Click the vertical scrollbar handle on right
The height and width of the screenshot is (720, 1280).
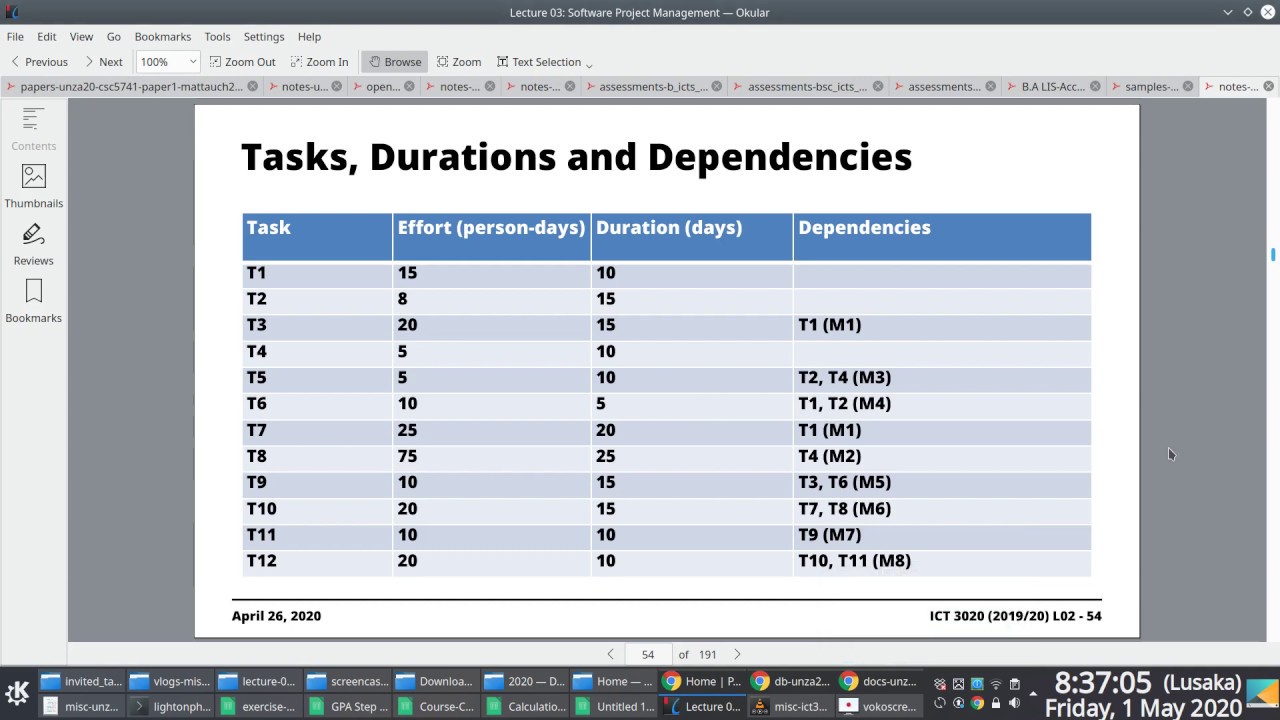[1273, 255]
